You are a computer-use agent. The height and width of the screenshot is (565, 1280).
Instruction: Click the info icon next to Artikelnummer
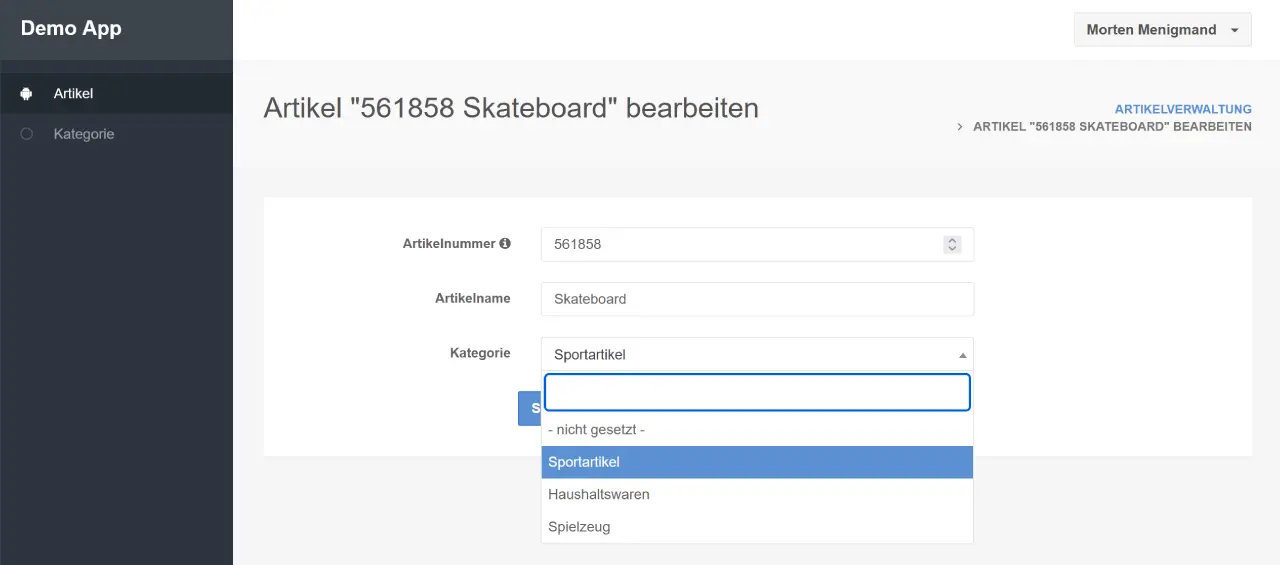[x=505, y=243]
